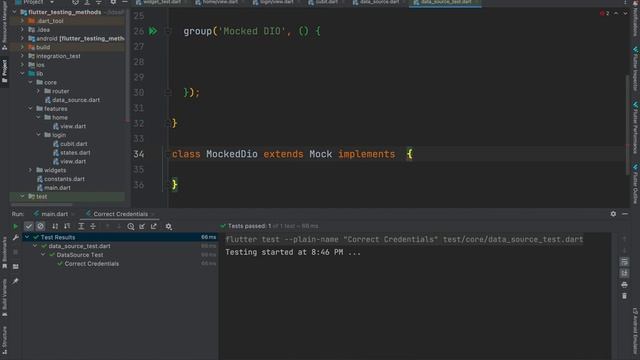Screen dimensions: 640x360
Task: Open Flutter Inspector side panel
Action: 636,68
